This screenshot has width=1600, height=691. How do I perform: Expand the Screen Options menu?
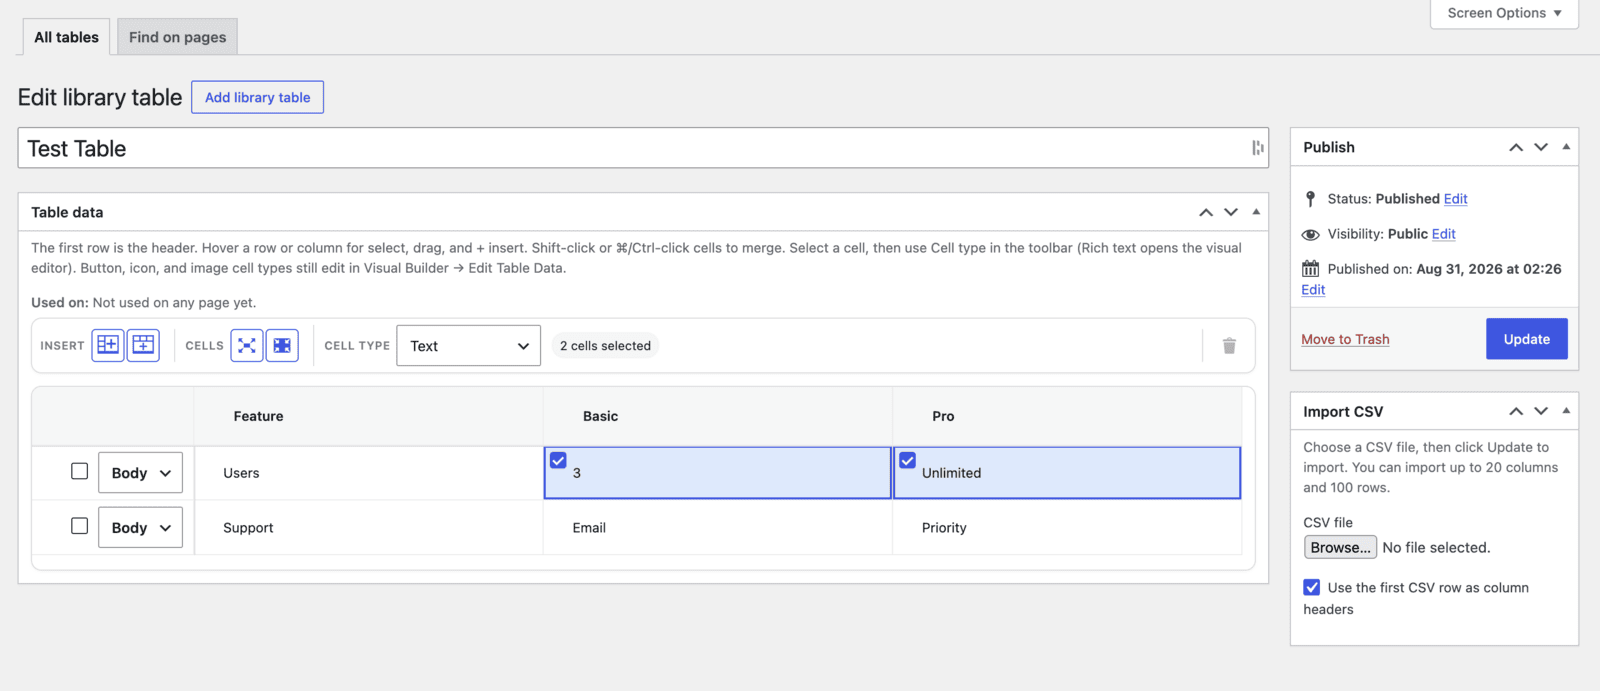[x=1504, y=13]
